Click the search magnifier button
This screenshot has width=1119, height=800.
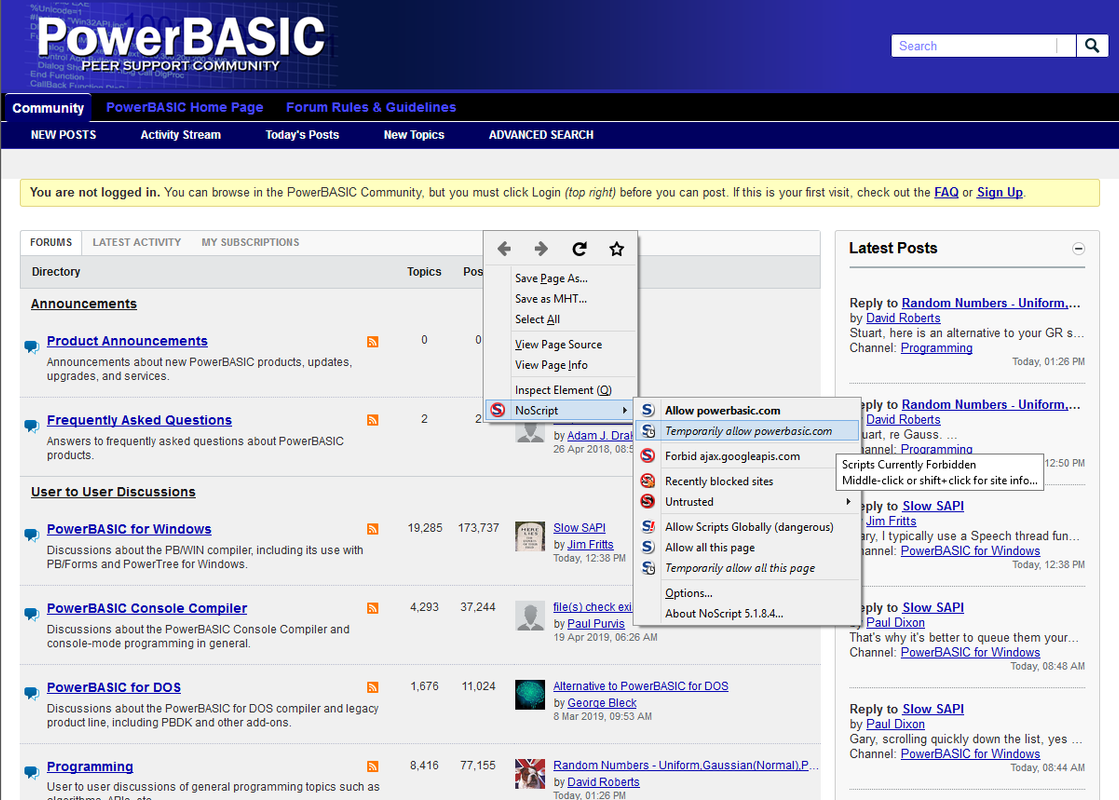click(1092, 46)
